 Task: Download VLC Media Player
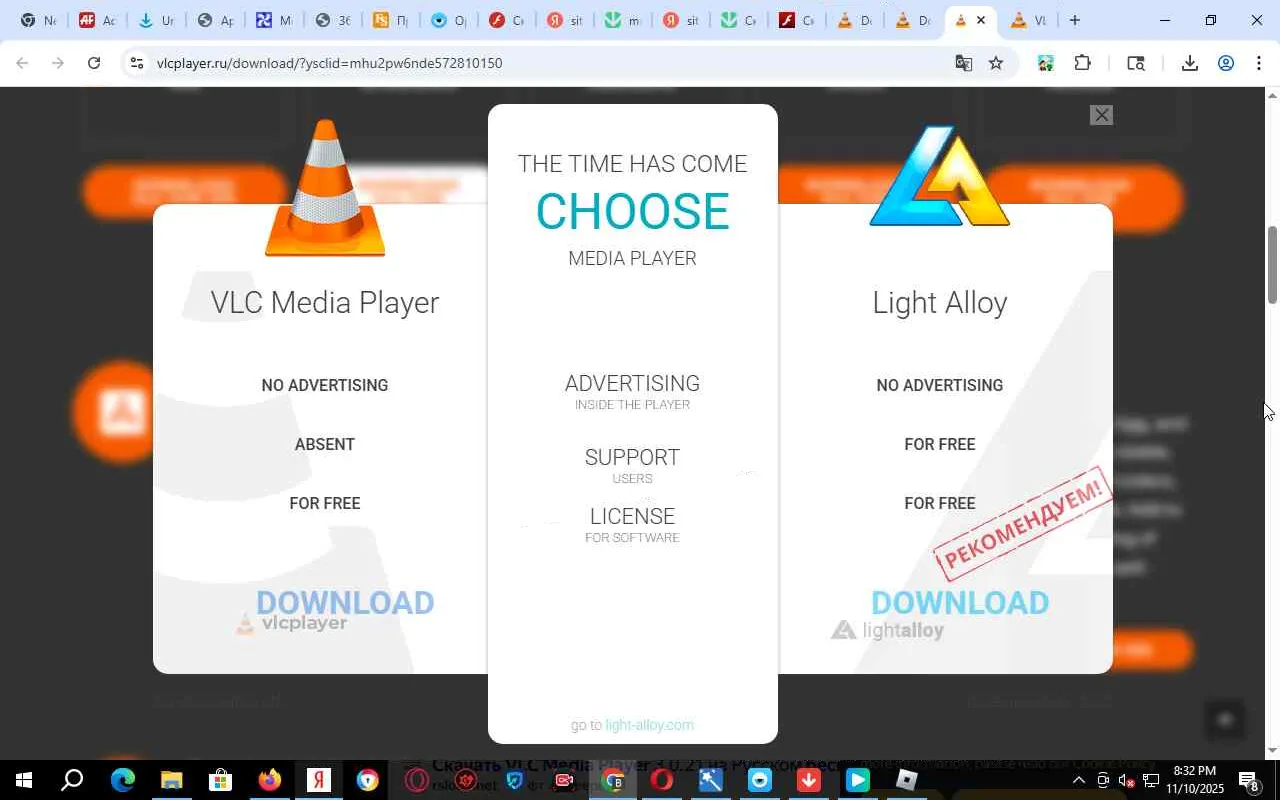pyautogui.click(x=345, y=602)
